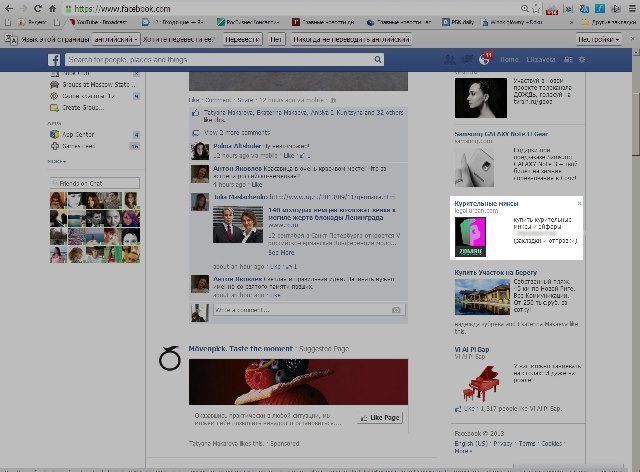Open notifications globe with 11 badge
The image size is (640, 472).
(x=485, y=59)
